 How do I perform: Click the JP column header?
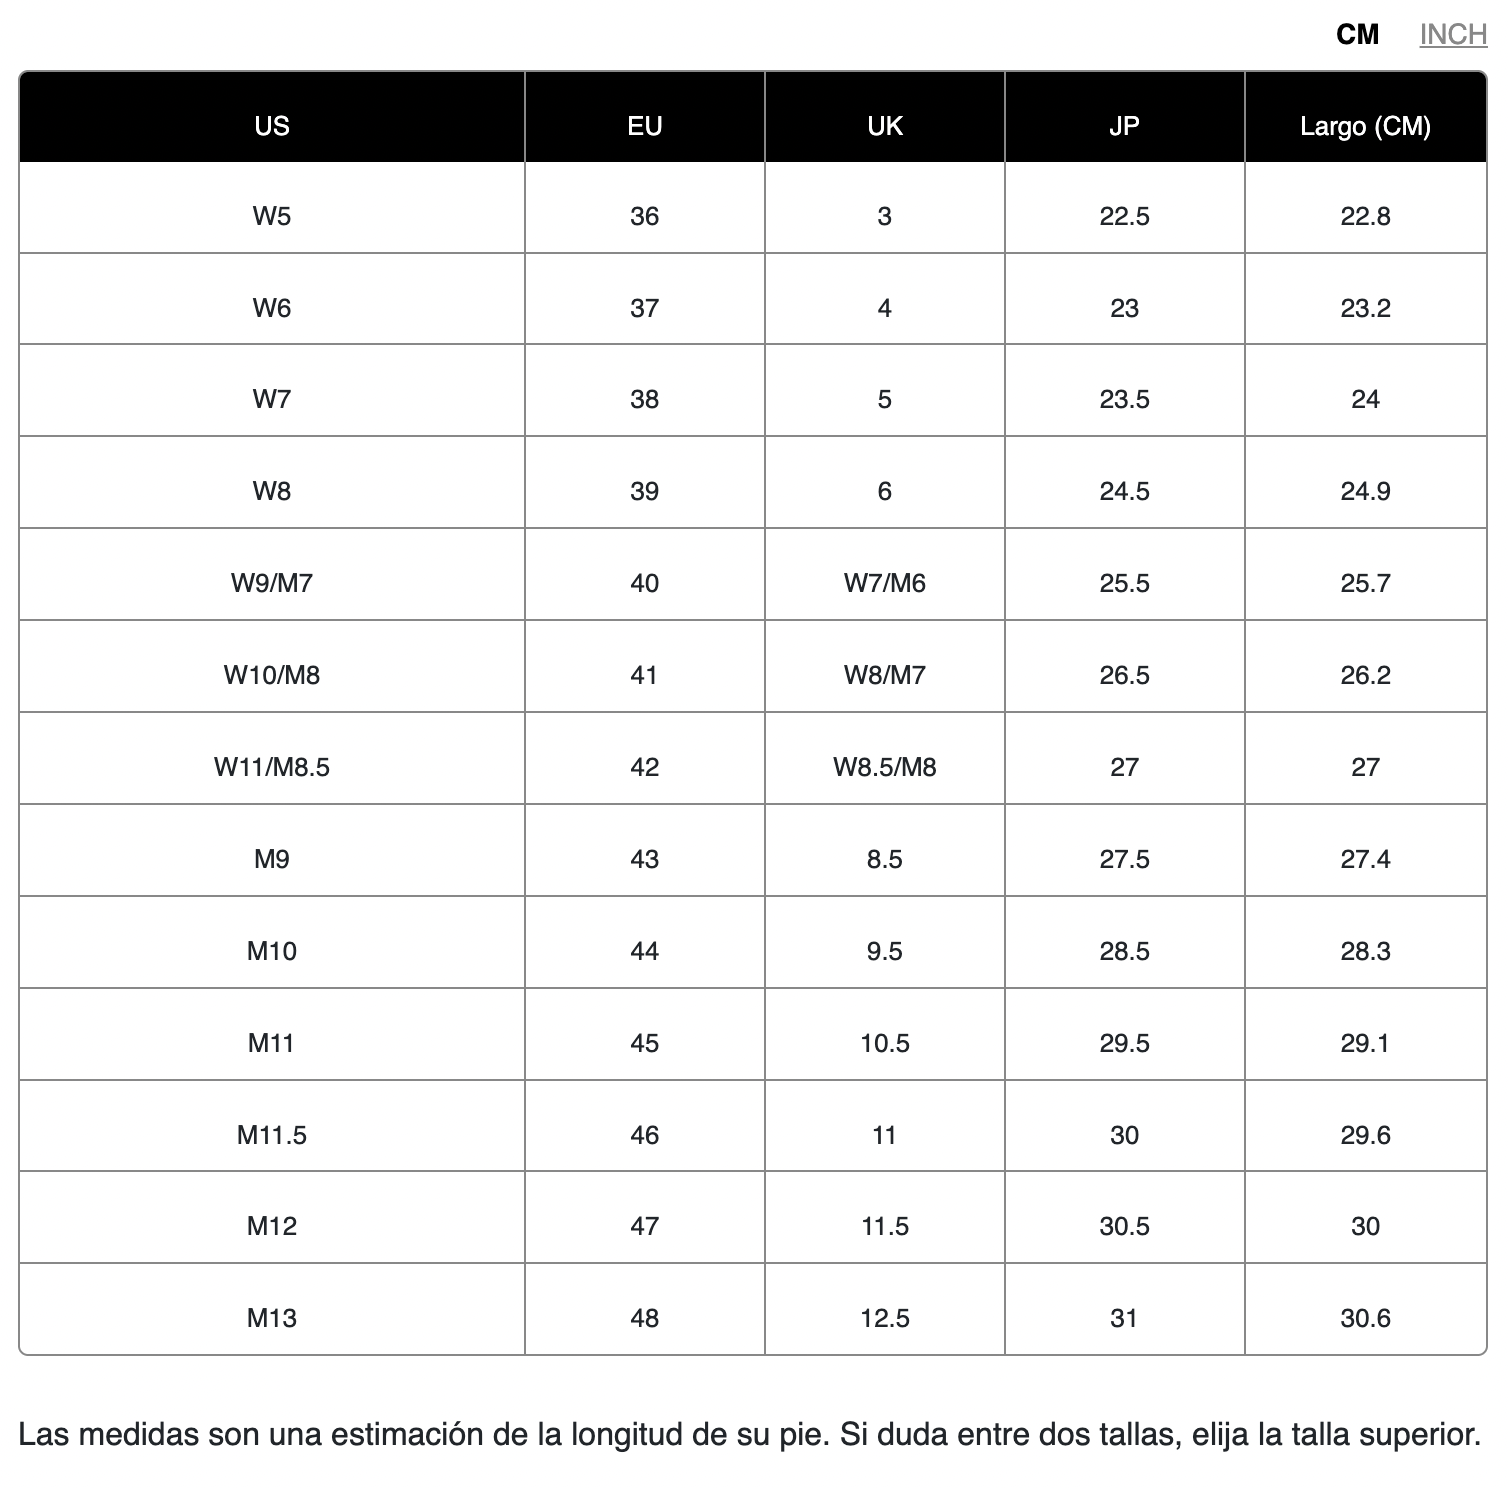1124,126
